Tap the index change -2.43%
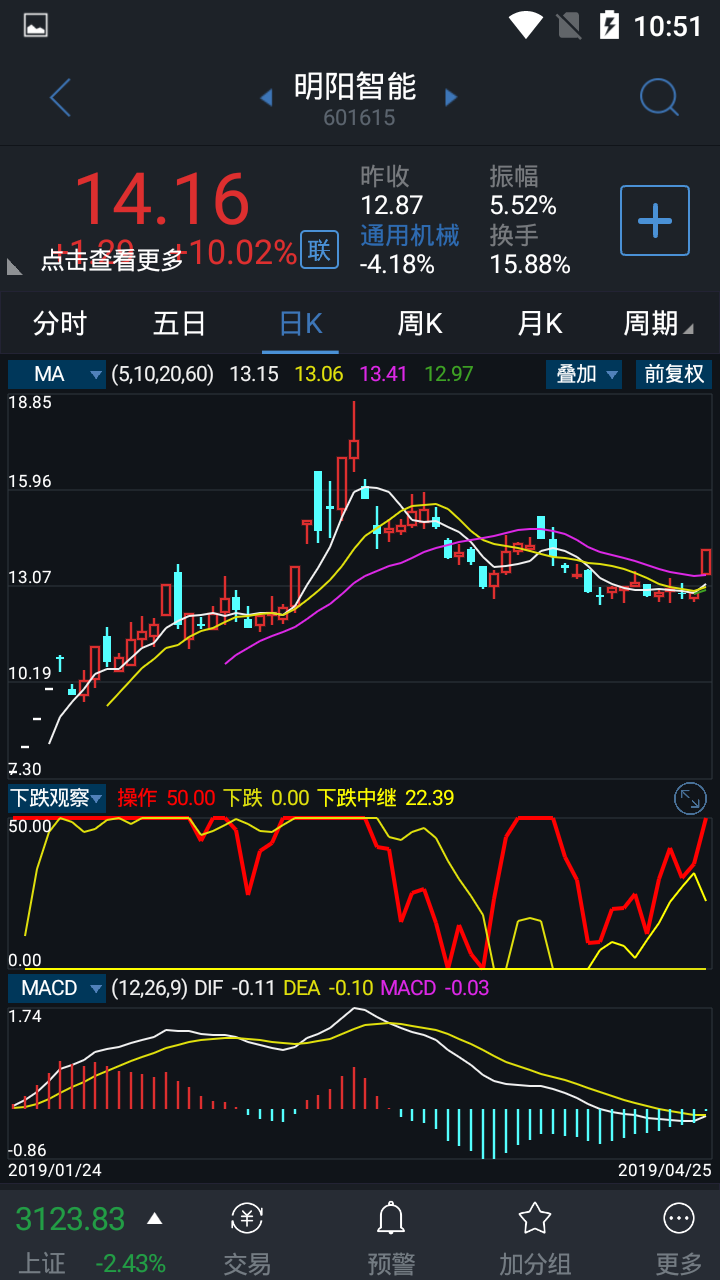Image resolution: width=720 pixels, height=1280 pixels. coord(130,1263)
